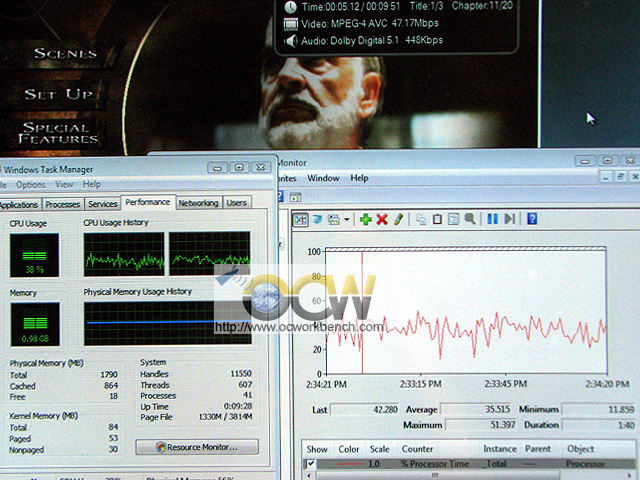Click Scenes in the movie menu
The width and height of the screenshot is (640, 480).
(x=65, y=53)
